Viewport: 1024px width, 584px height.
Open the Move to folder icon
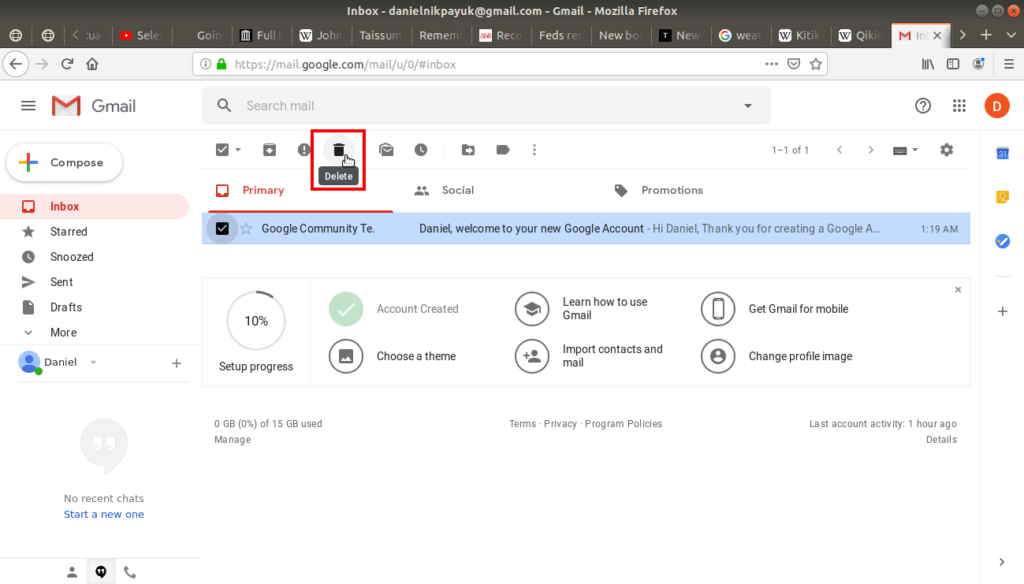click(468, 150)
